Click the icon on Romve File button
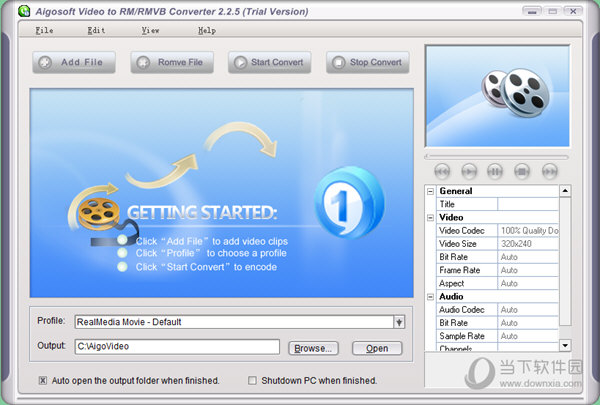The image size is (600, 405). click(143, 62)
